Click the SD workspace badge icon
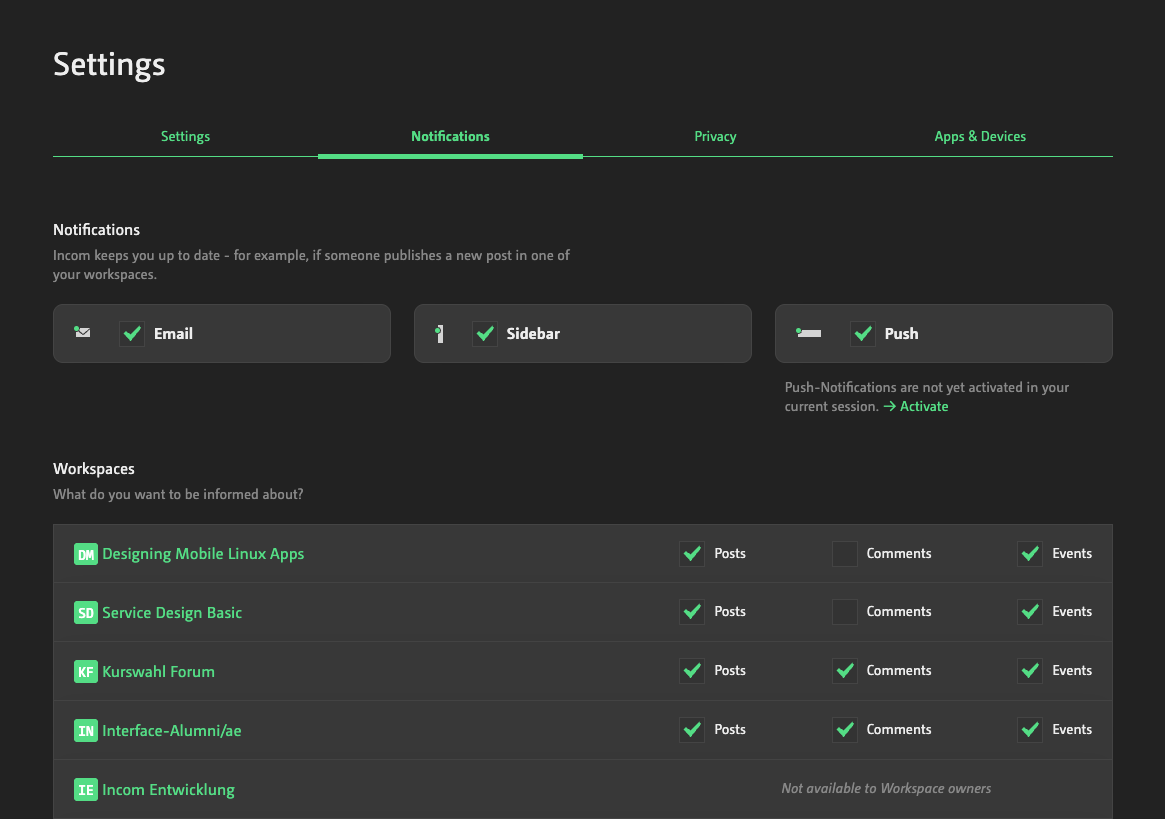This screenshot has height=819, width=1165. (x=85, y=612)
